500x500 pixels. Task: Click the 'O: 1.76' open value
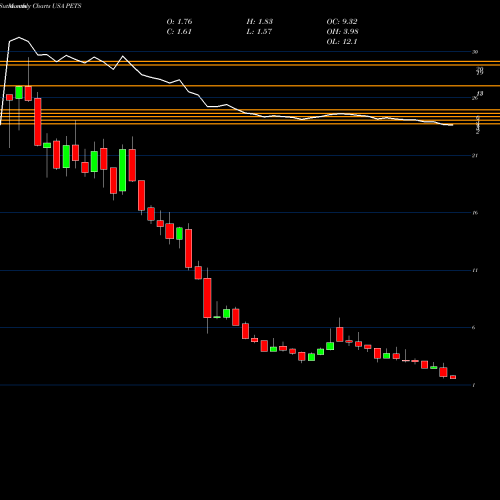(179, 22)
